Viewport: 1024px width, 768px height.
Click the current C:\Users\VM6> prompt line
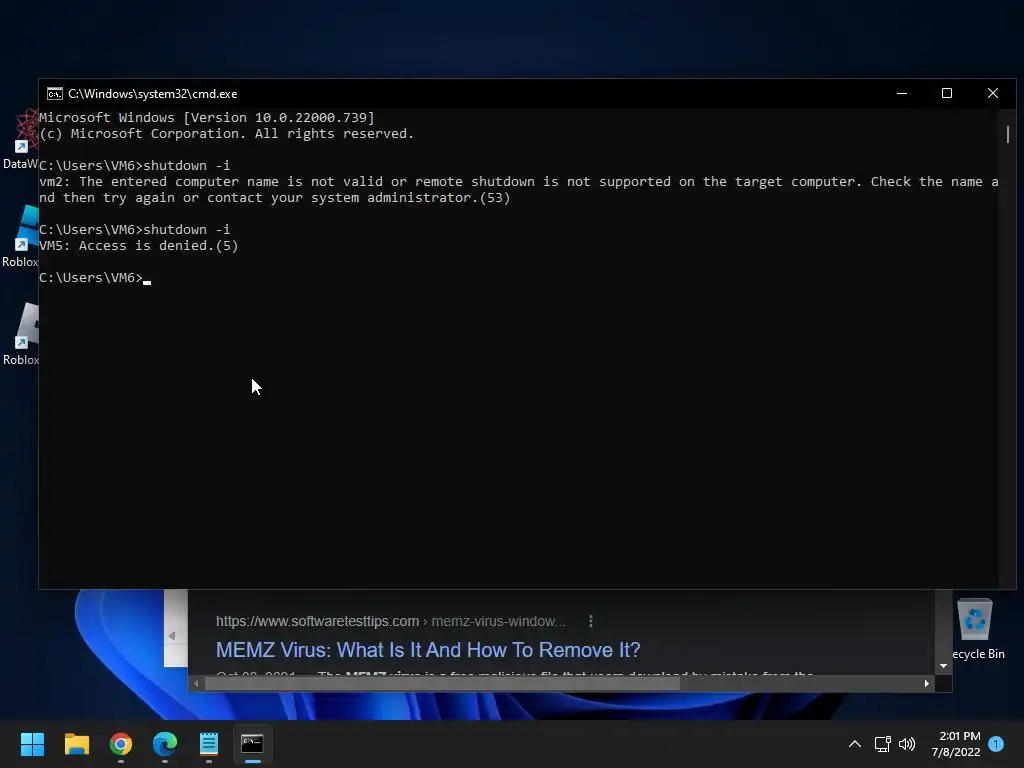95,278
